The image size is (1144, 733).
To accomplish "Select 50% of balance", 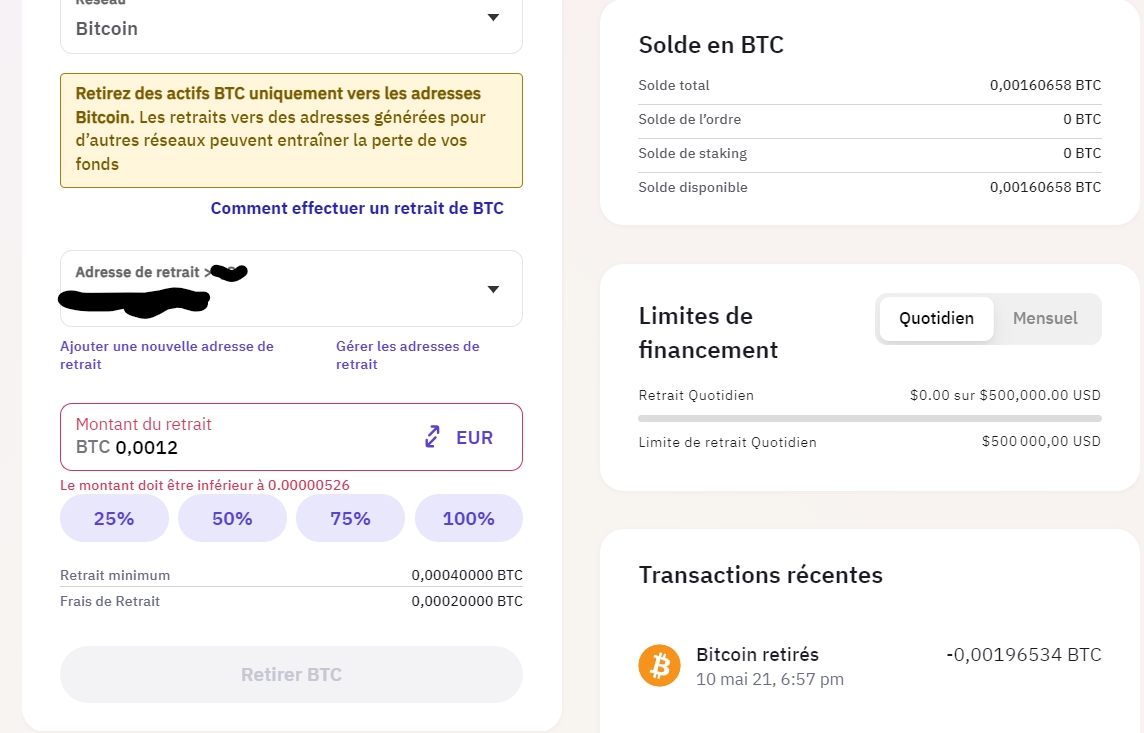I will [232, 518].
